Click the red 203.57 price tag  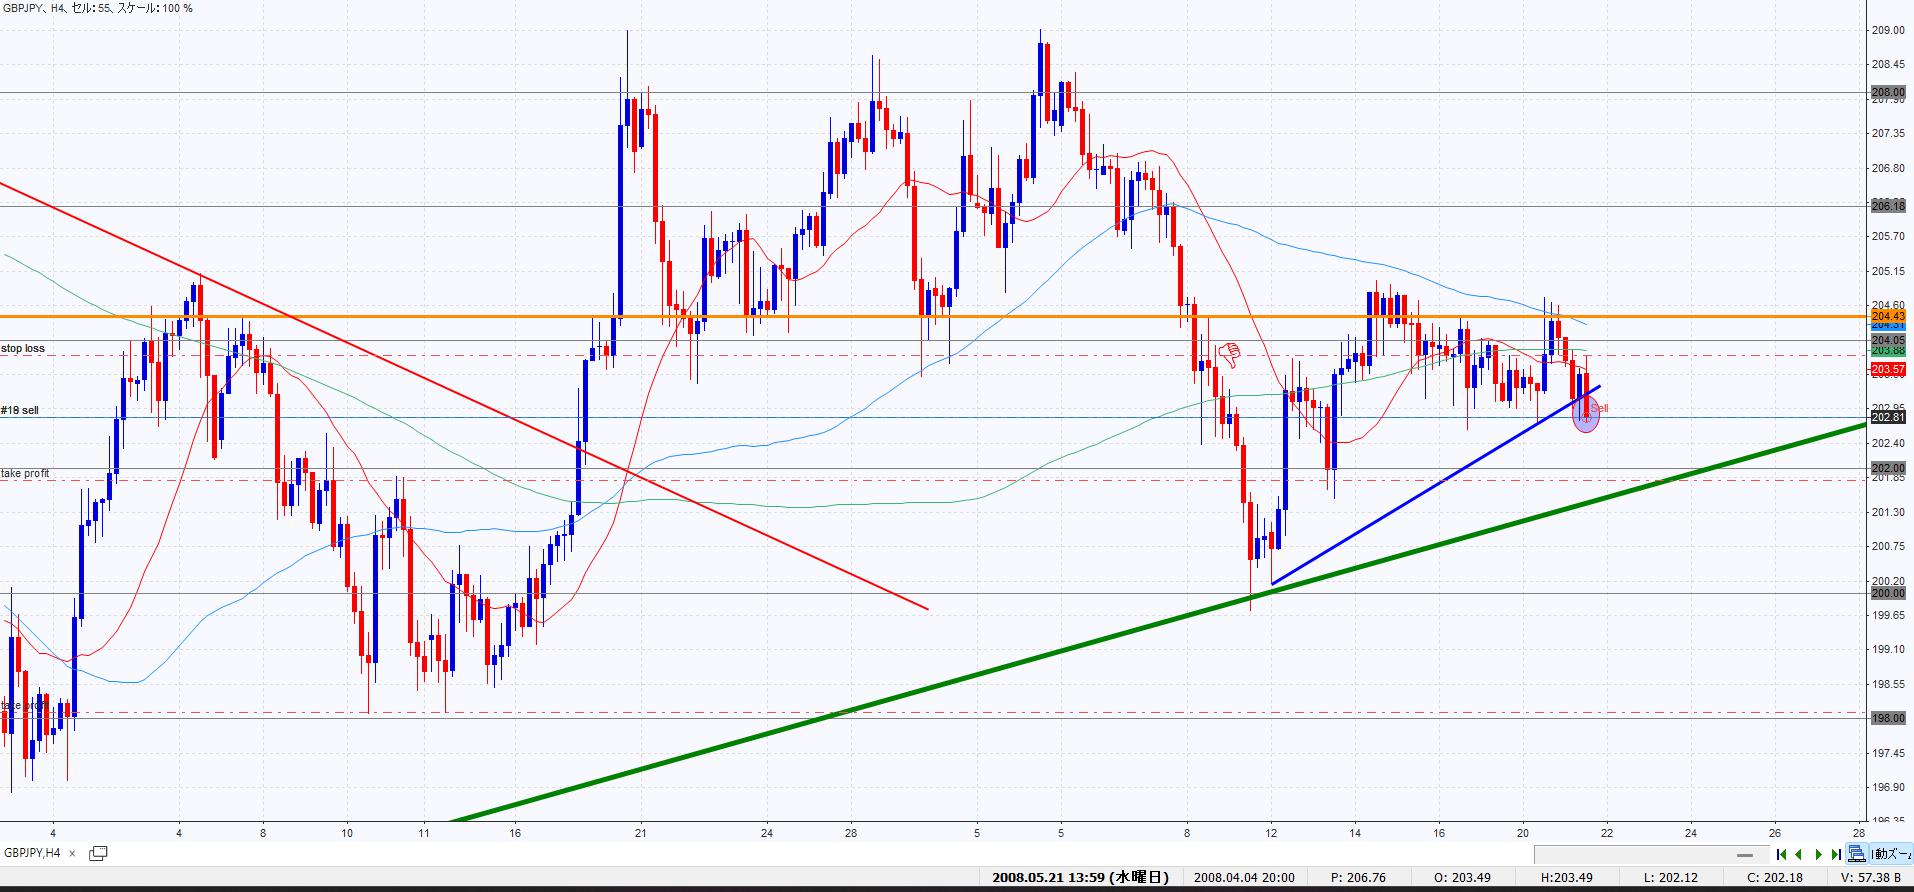pyautogui.click(x=1888, y=369)
